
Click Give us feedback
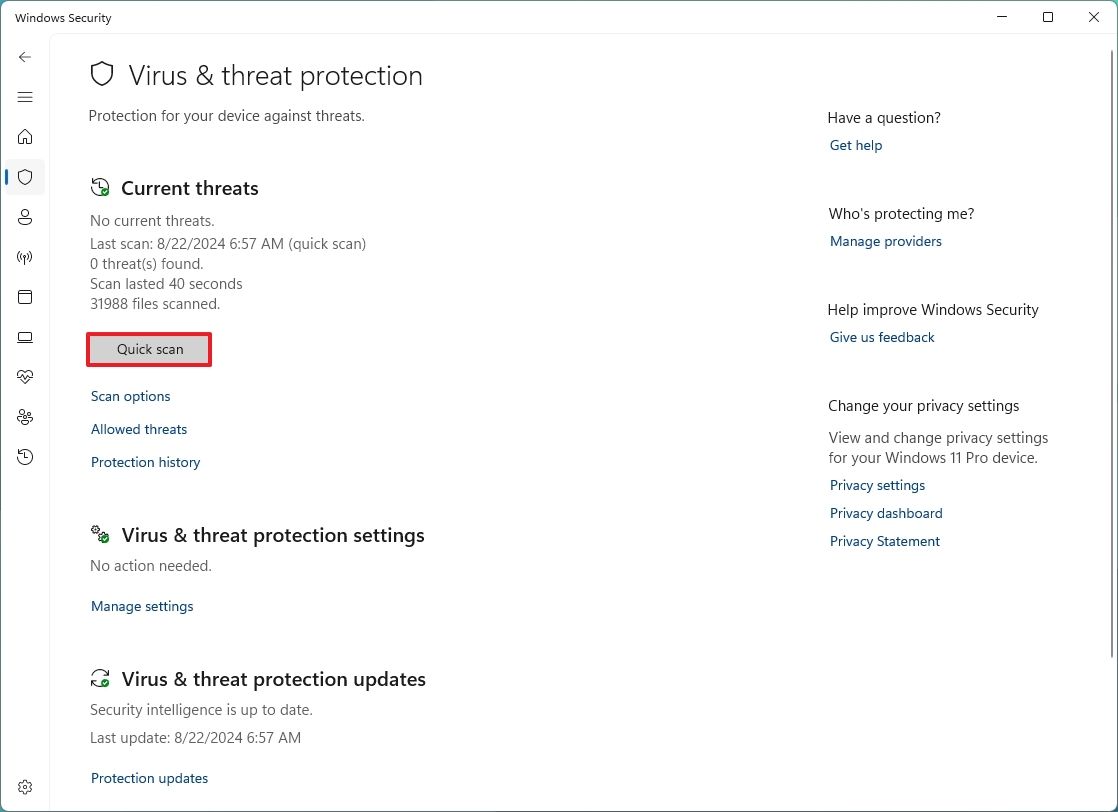click(881, 337)
